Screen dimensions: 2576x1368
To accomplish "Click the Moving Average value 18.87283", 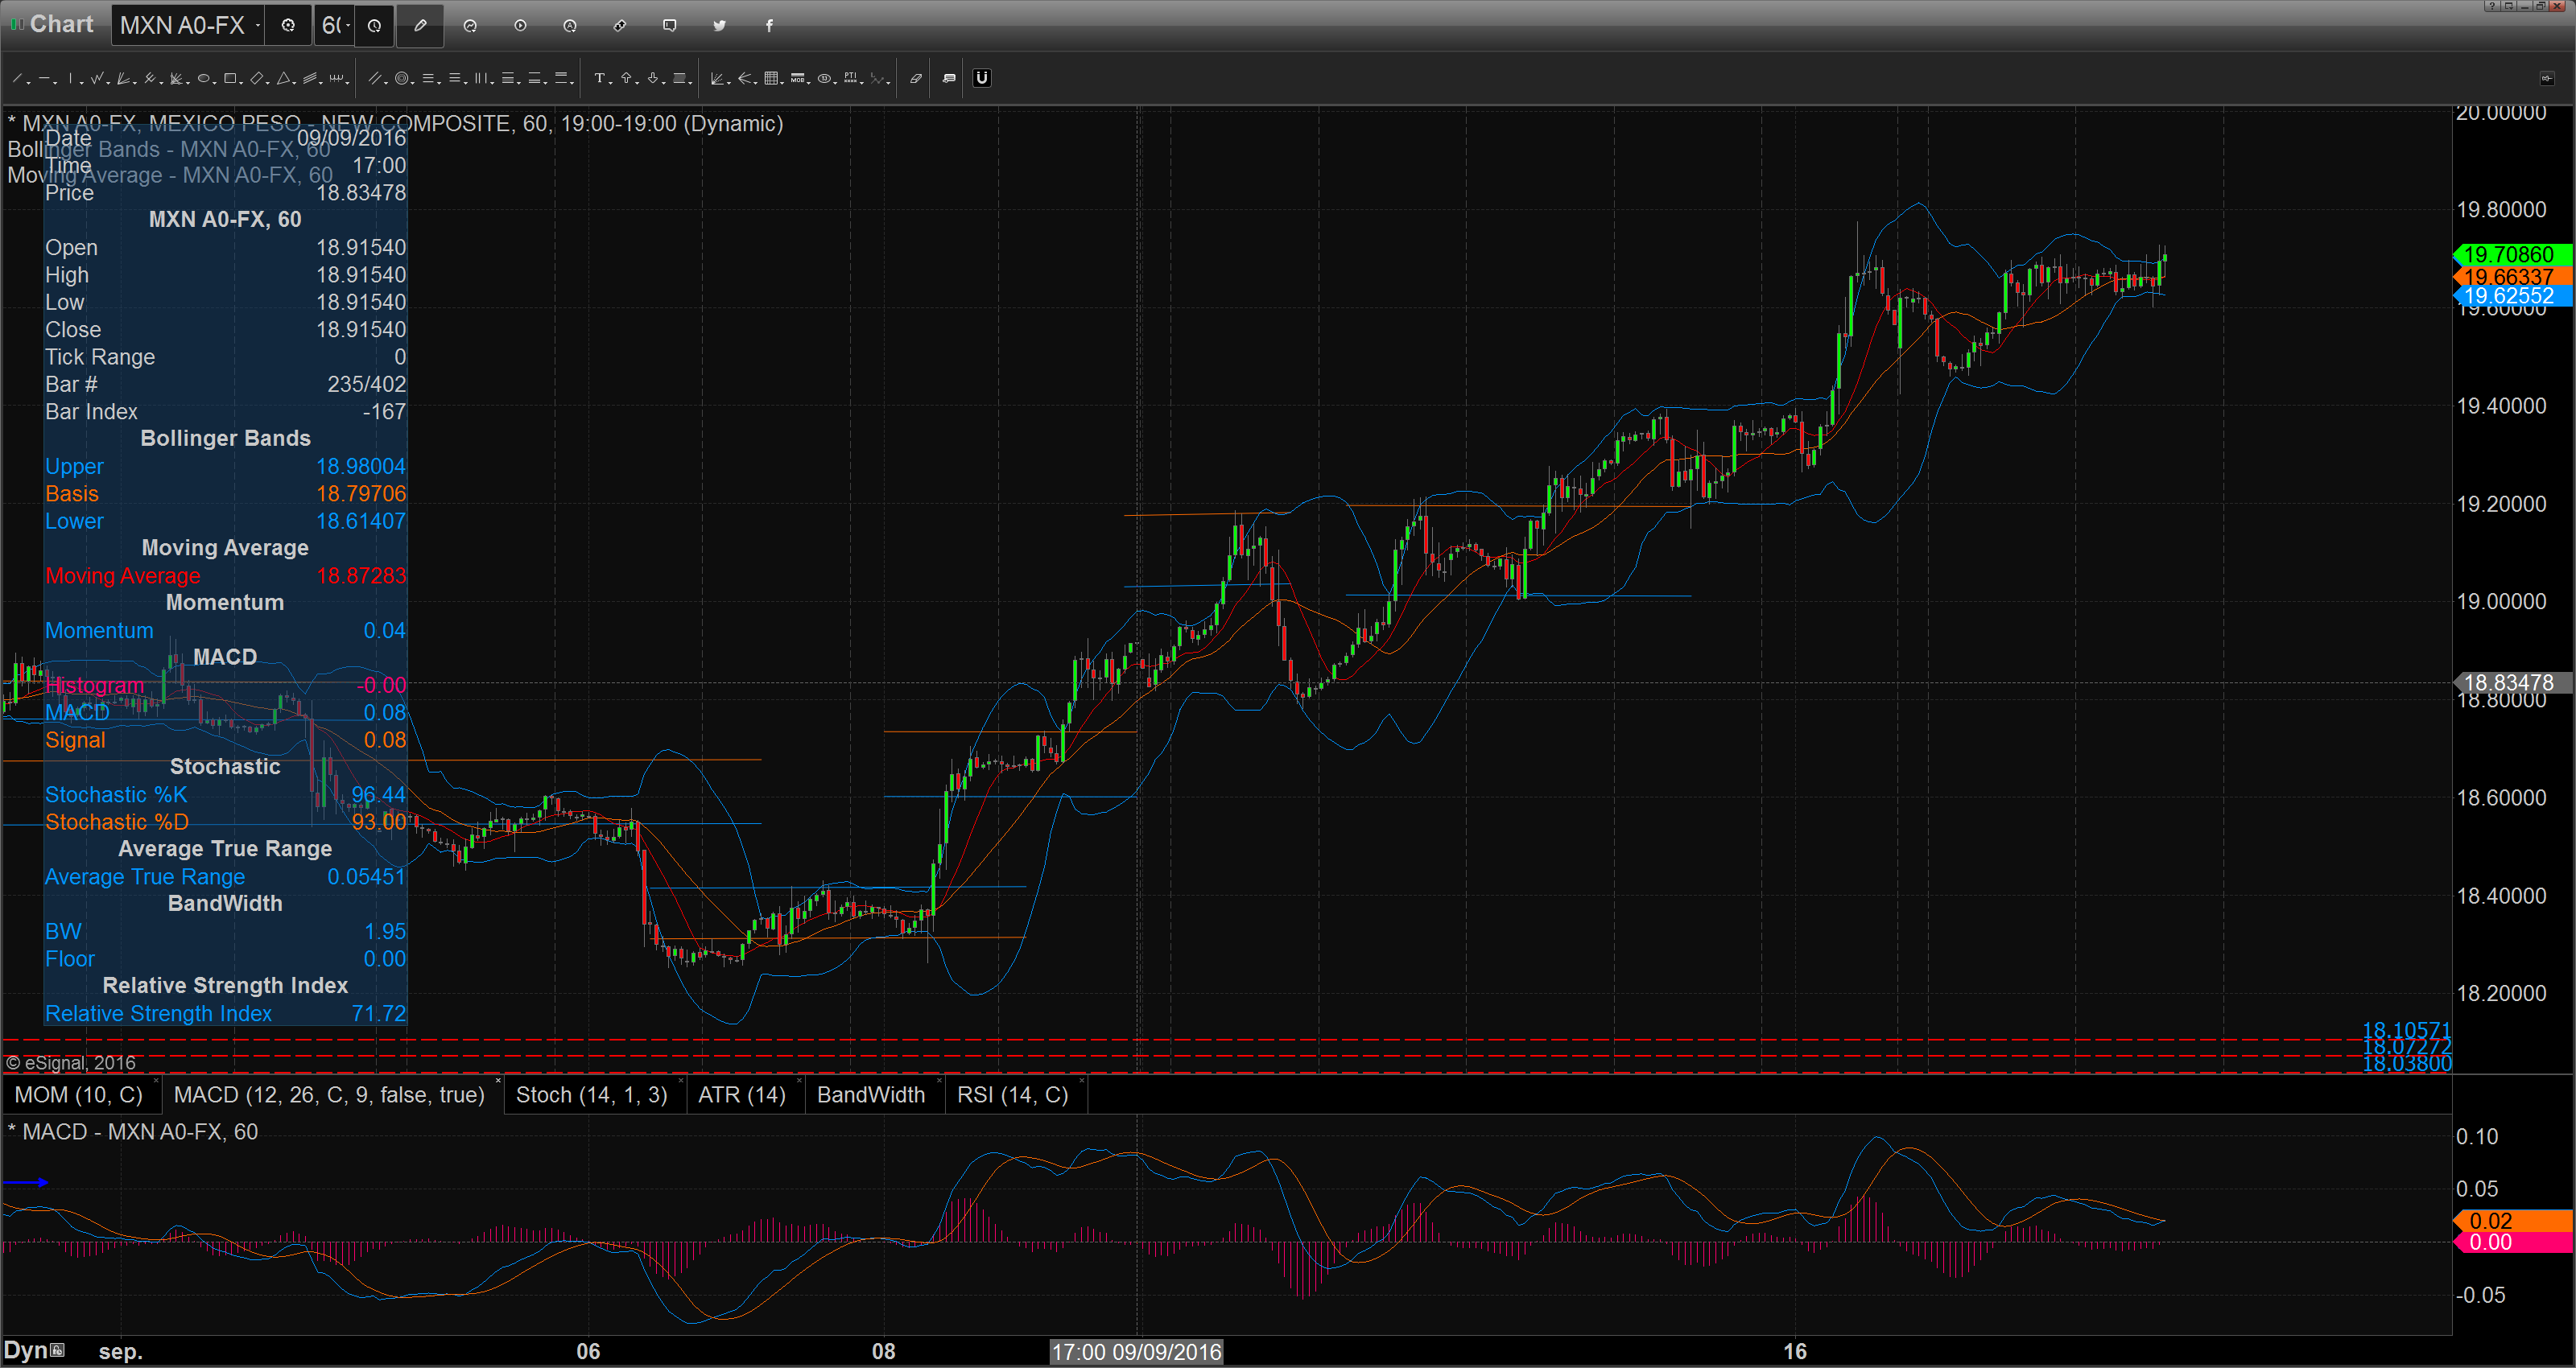I will click(361, 576).
